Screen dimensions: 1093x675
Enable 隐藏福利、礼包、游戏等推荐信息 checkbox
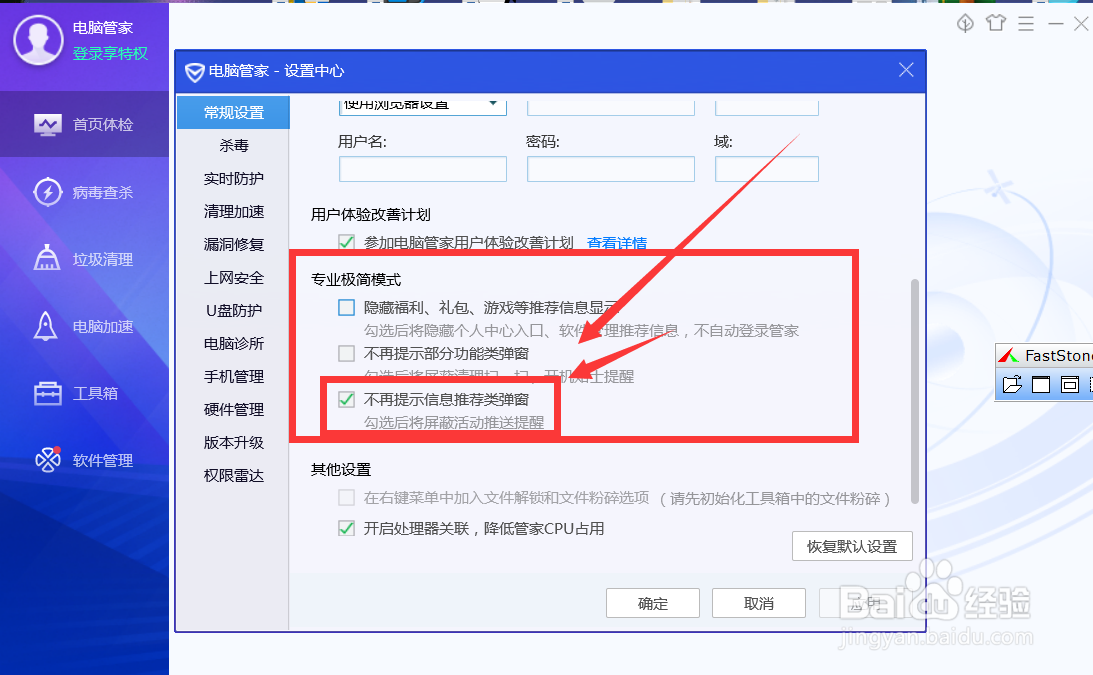346,308
